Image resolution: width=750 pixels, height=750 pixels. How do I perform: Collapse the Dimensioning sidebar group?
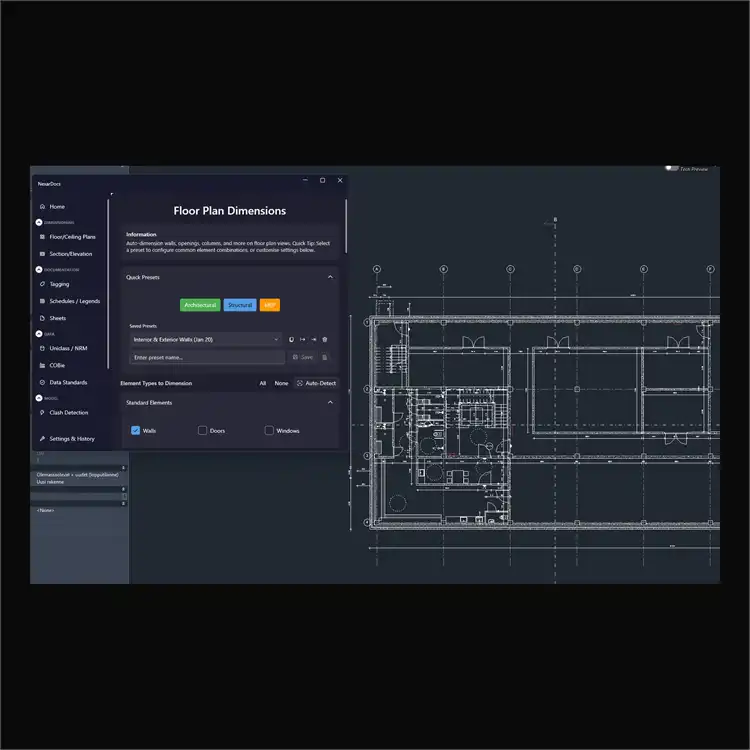click(x=39, y=222)
